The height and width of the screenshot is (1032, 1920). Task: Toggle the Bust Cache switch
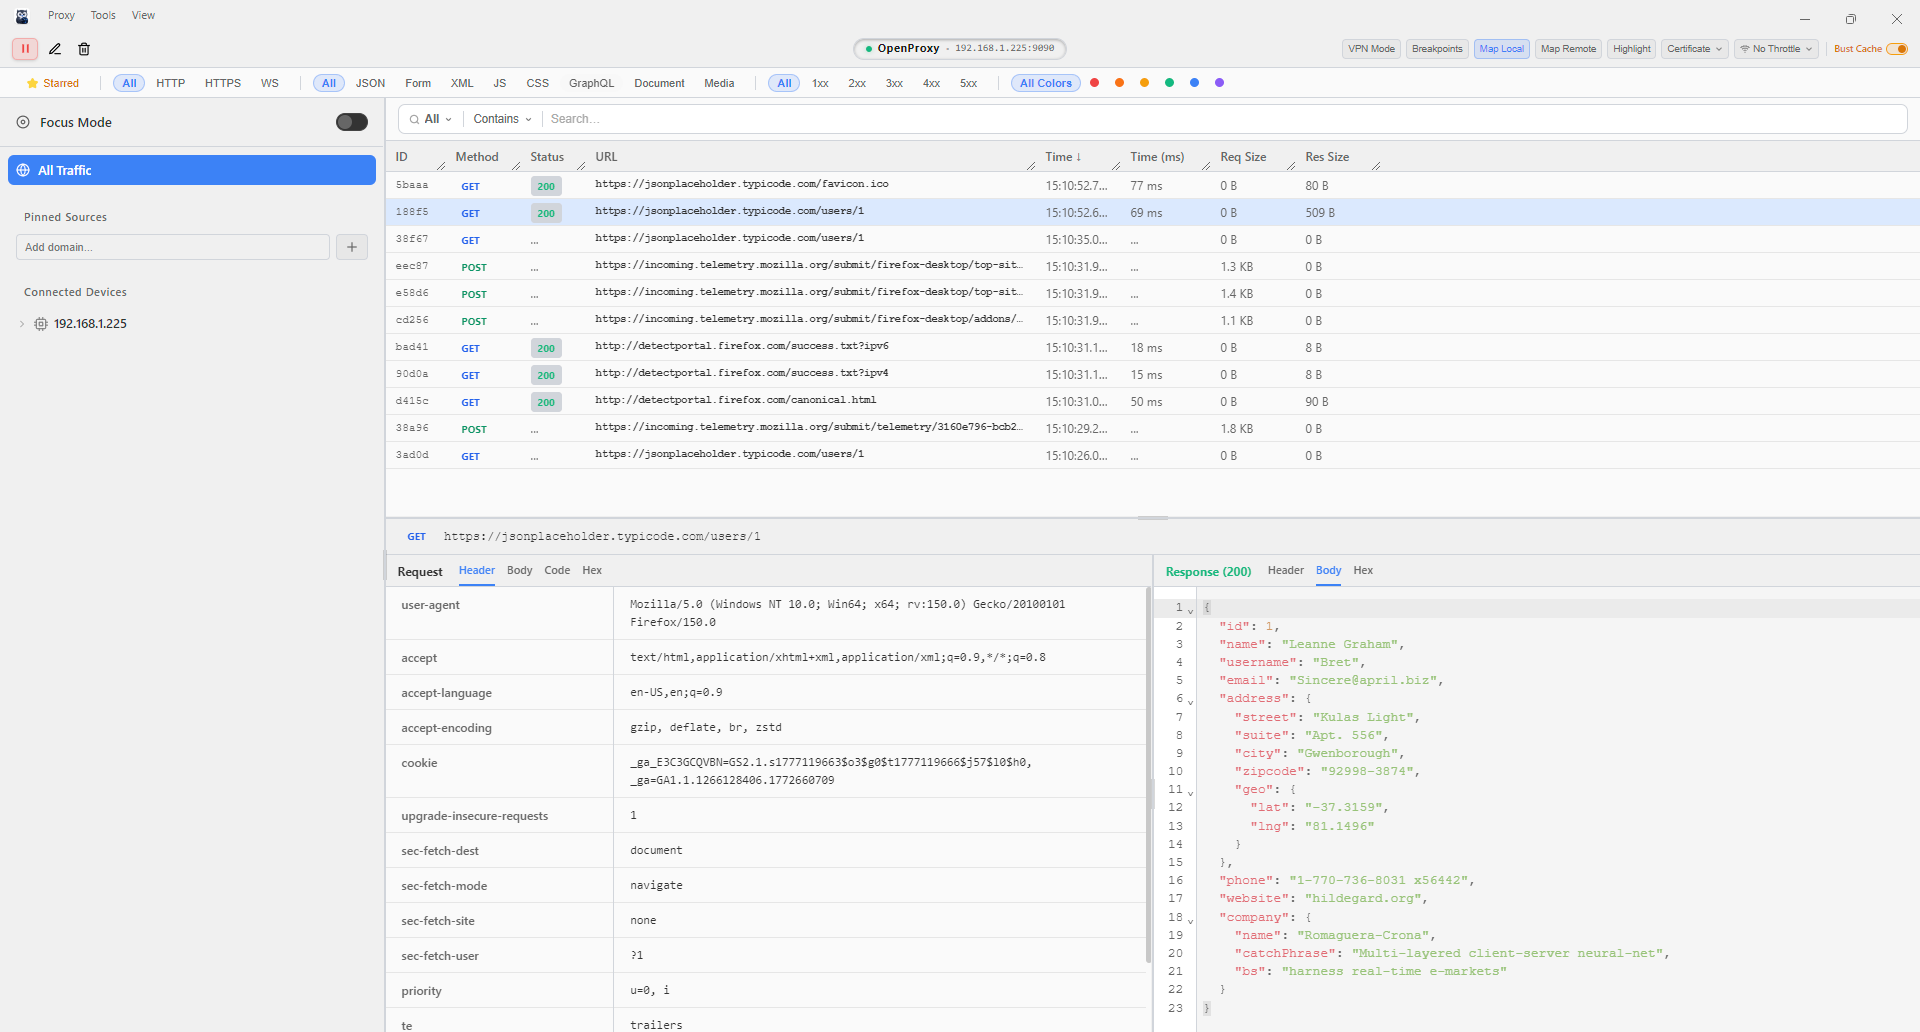pos(1897,49)
